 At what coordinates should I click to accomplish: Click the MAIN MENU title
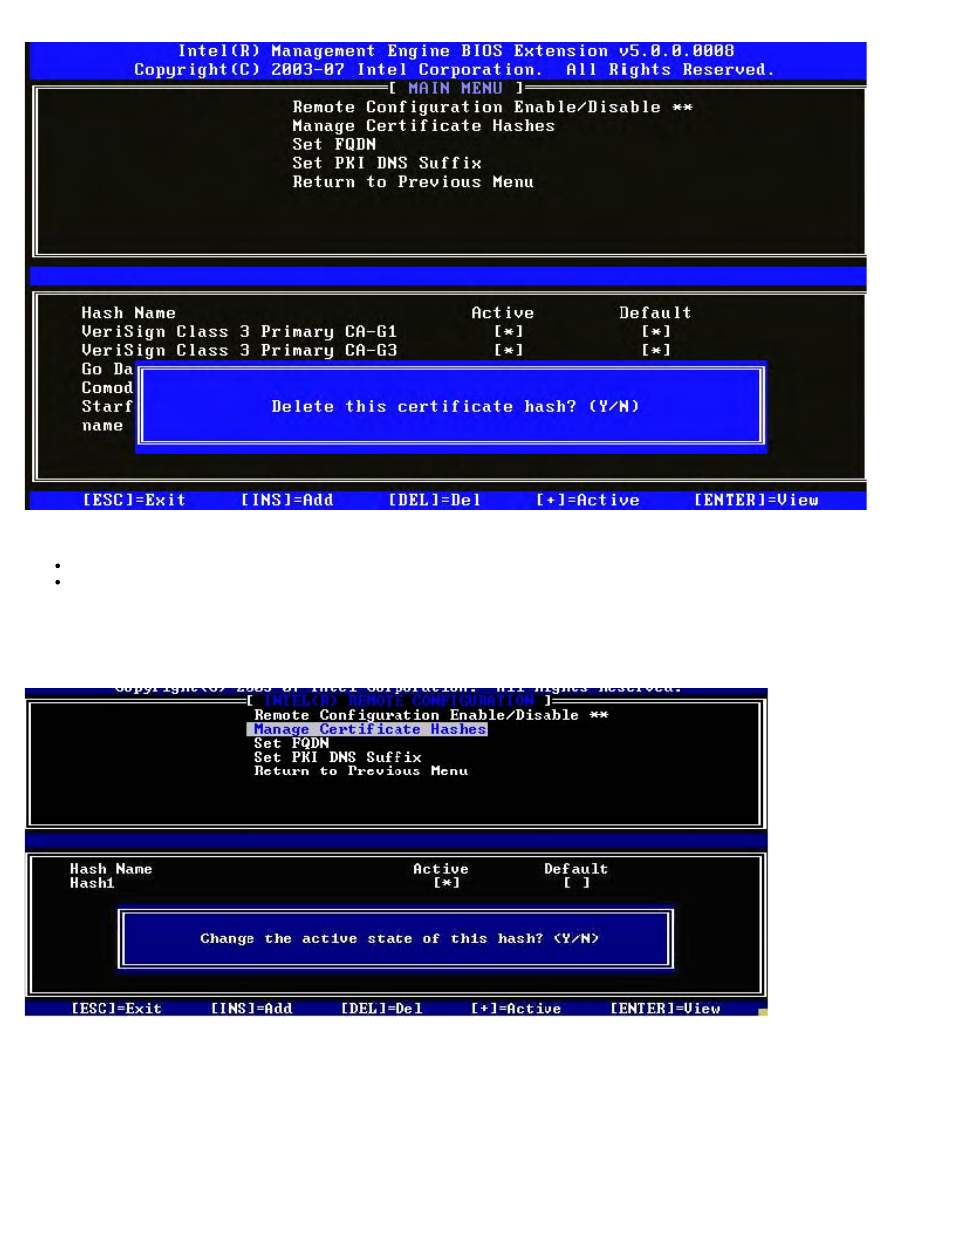[x=455, y=89]
